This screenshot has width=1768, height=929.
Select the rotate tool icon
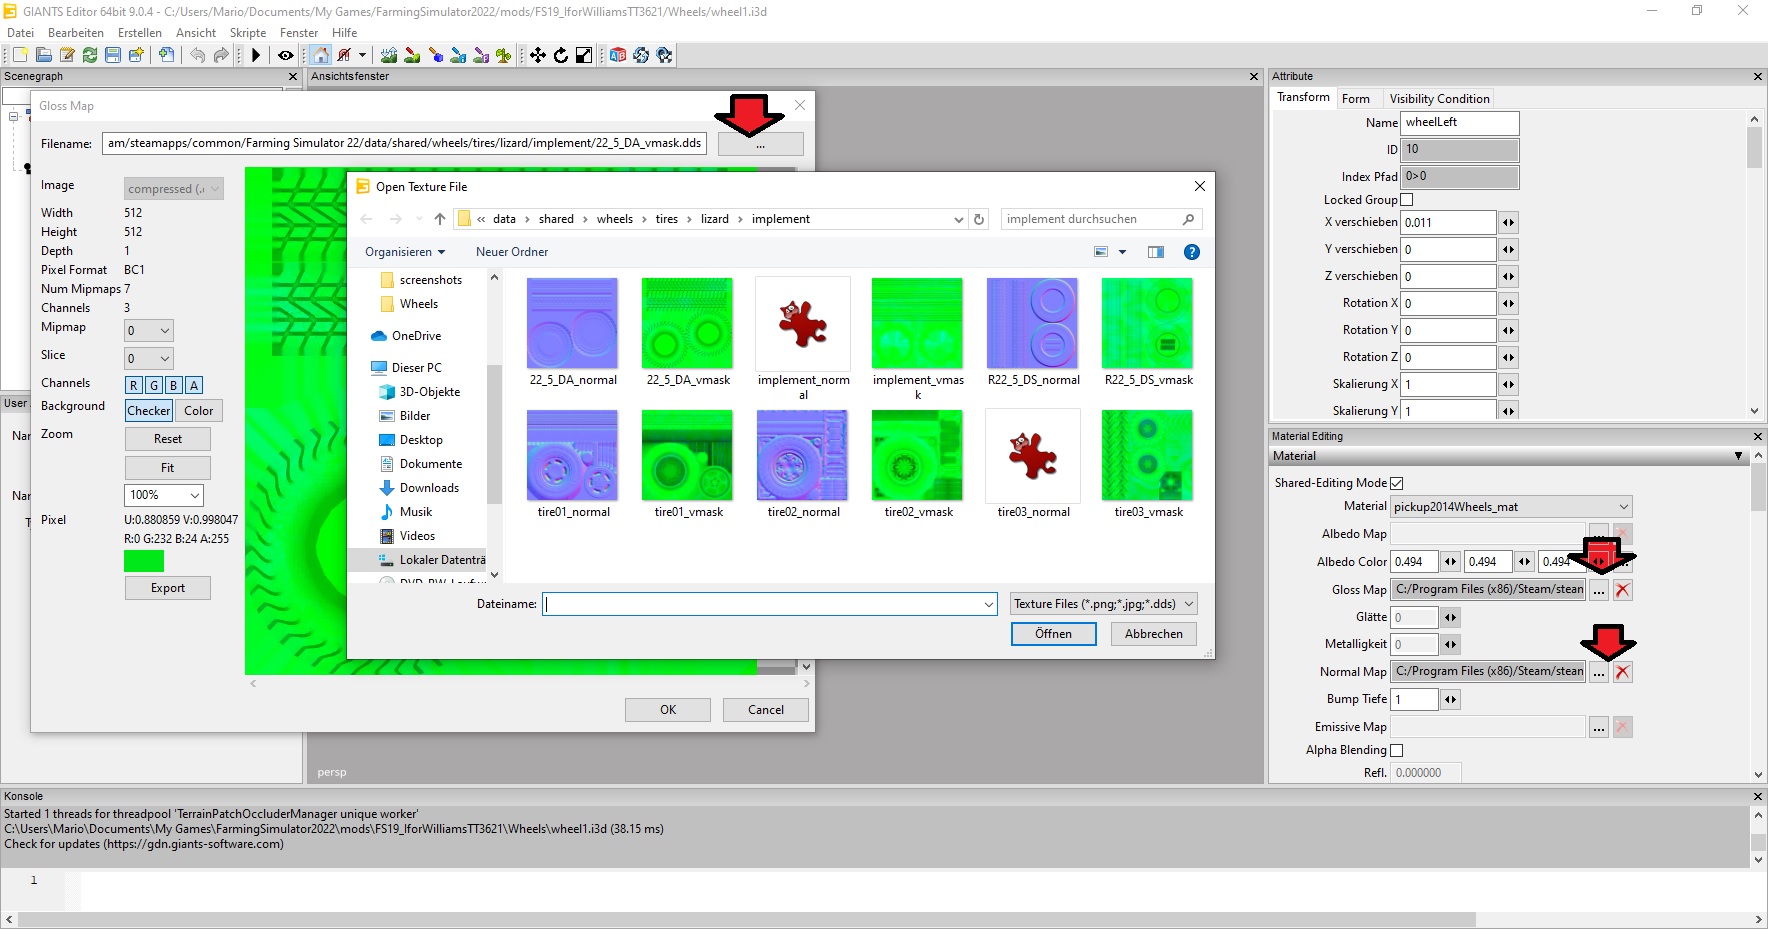click(561, 55)
